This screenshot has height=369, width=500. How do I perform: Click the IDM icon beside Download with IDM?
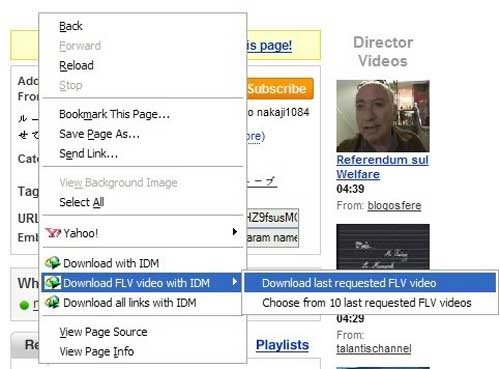[x=52, y=263]
